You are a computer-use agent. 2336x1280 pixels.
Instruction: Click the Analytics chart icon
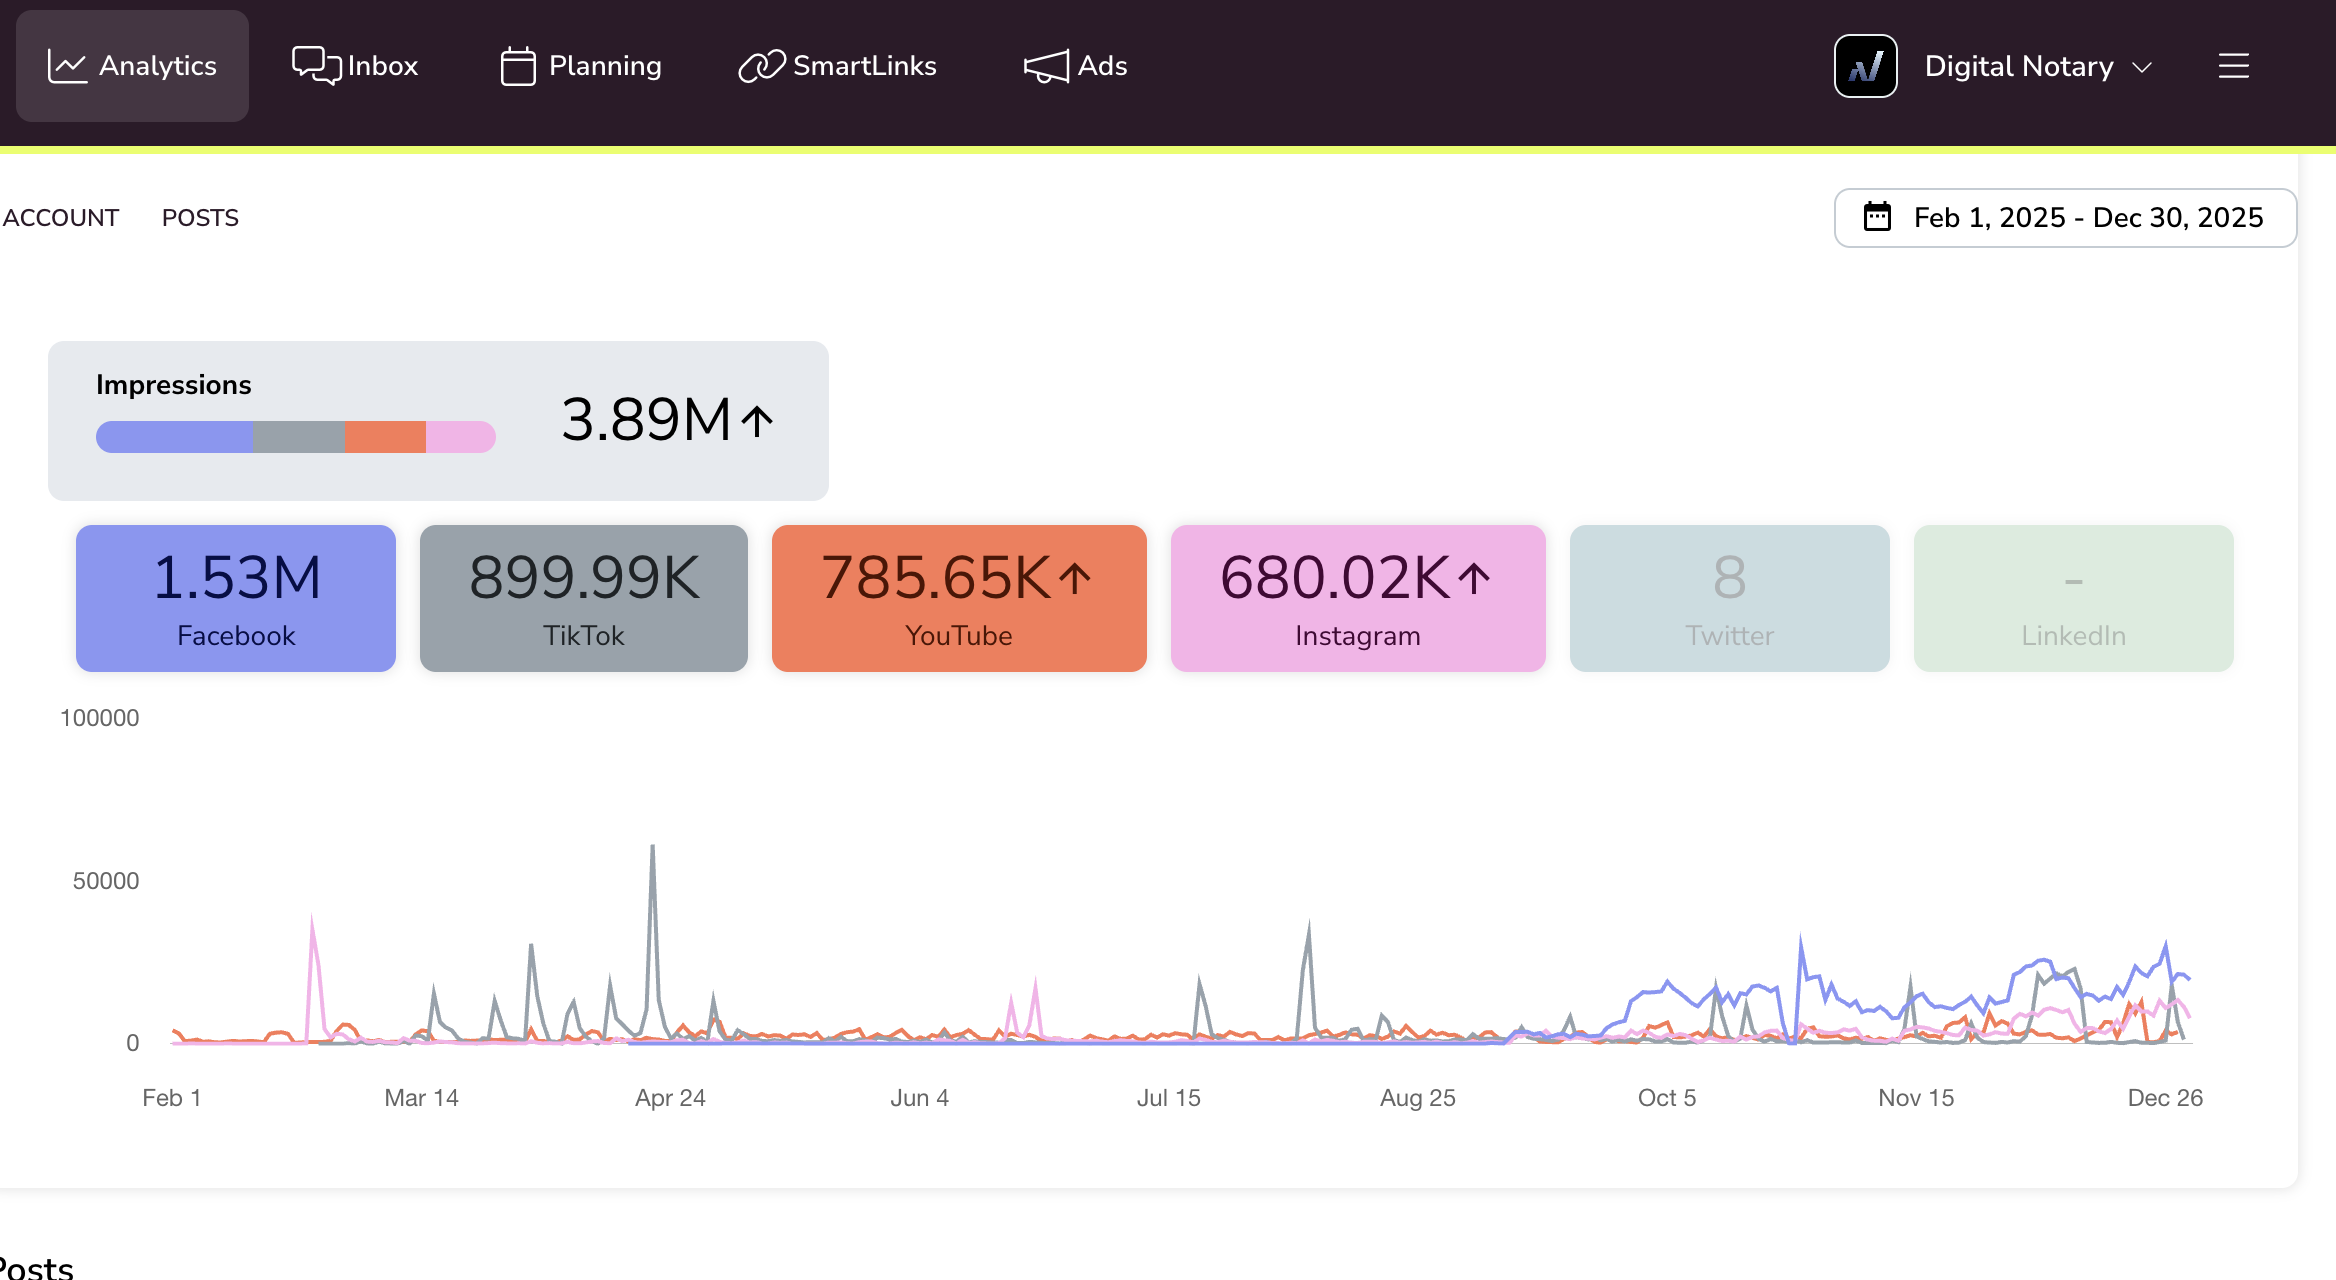pyautogui.click(x=67, y=66)
